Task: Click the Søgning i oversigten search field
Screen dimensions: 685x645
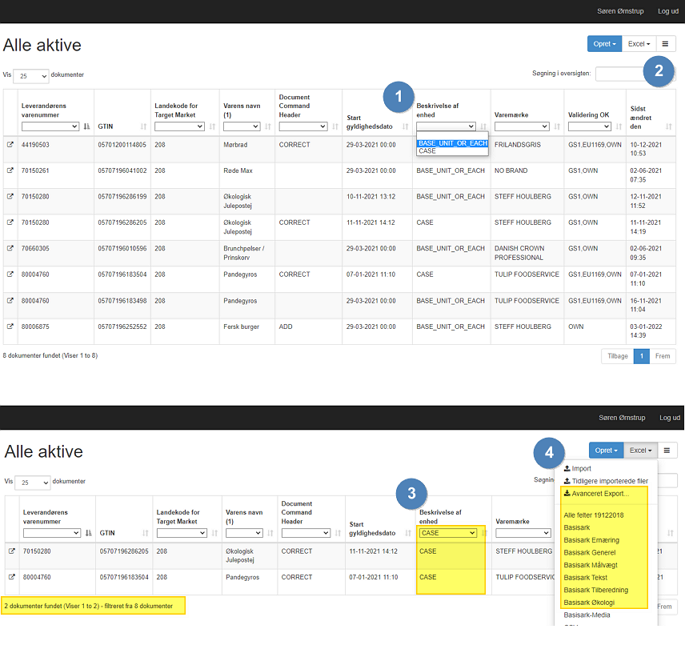Action: pyautogui.click(x=620, y=73)
